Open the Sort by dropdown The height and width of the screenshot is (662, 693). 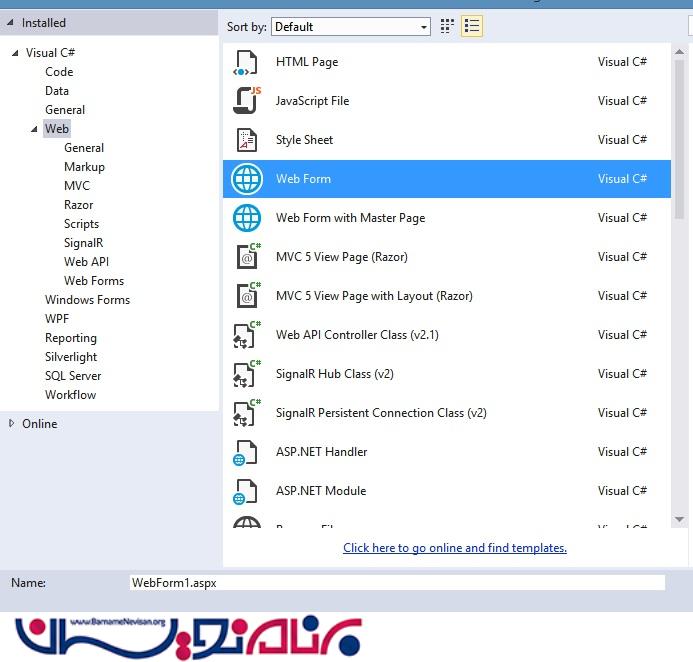pos(351,27)
